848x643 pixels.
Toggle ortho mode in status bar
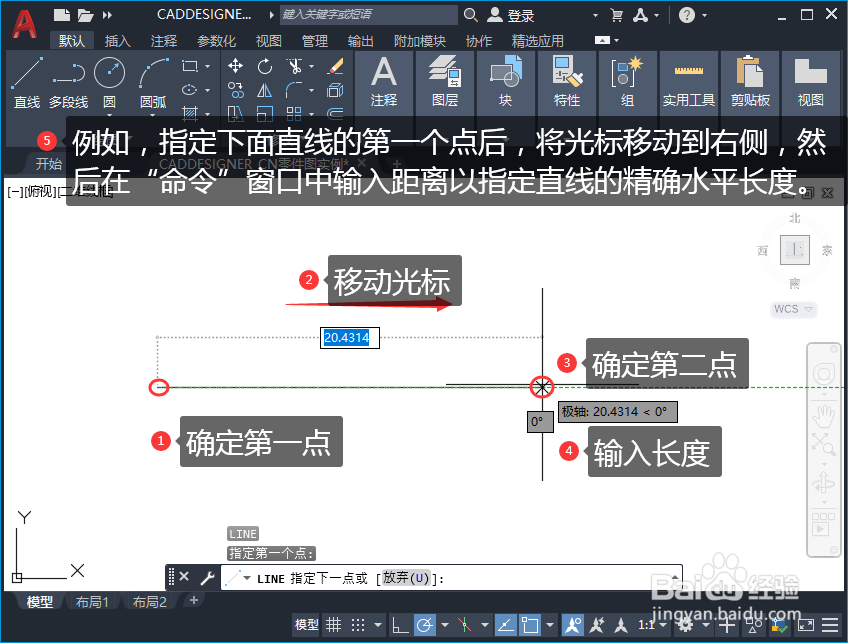coord(400,625)
